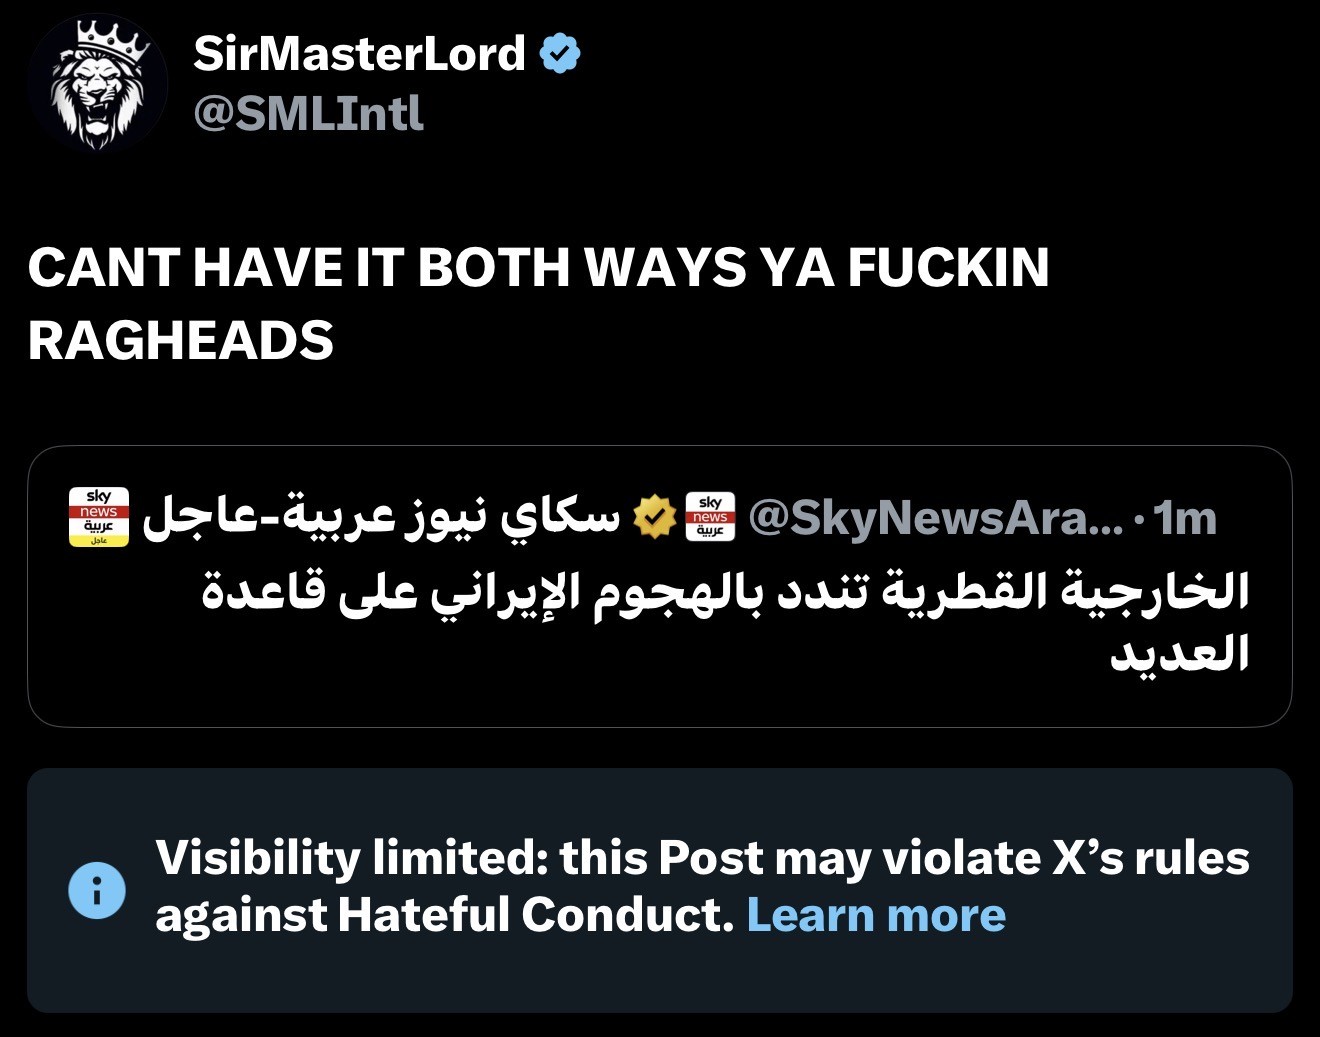The image size is (1320, 1037).
Task: Click the gold verified badge in quoted post
Action: coord(654,517)
